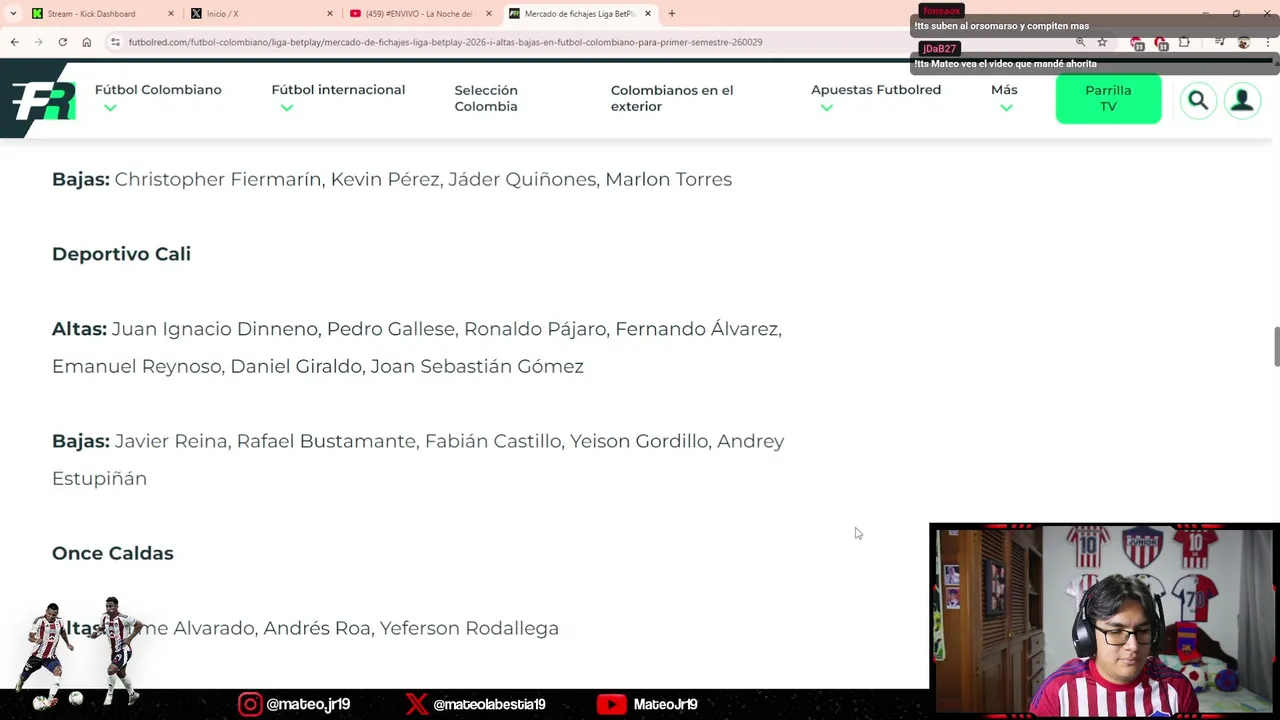Viewport: 1280px width, 720px height.
Task: Go back with browser back arrow
Action: point(14,42)
